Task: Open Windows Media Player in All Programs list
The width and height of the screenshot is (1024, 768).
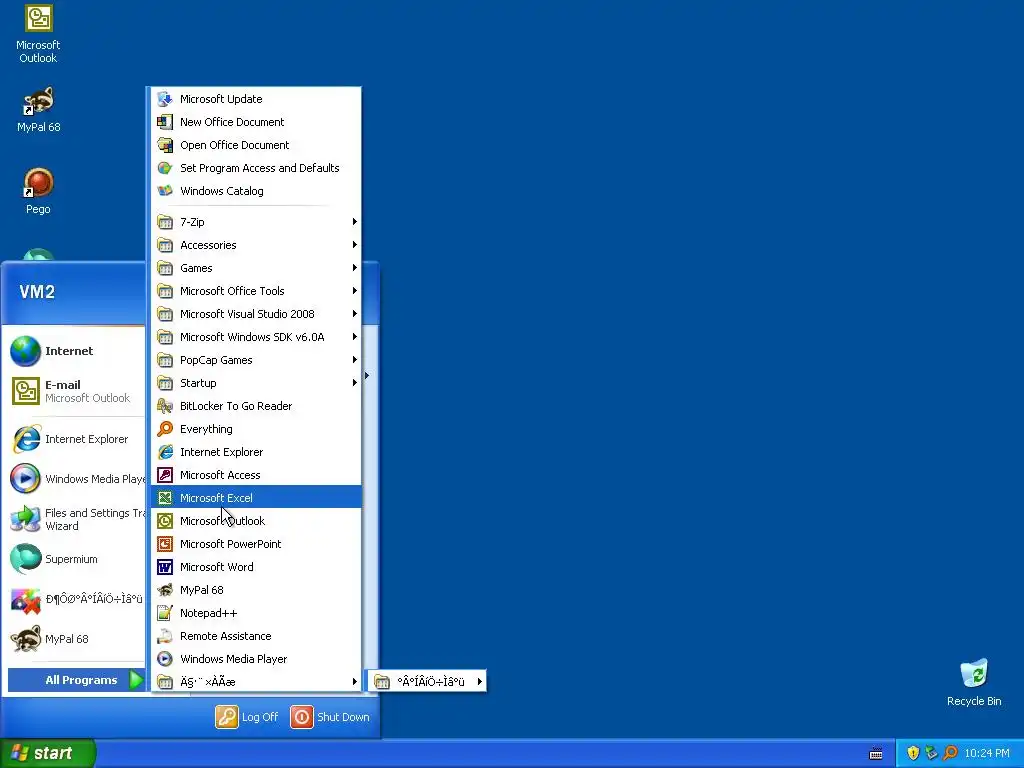Action: coord(256,659)
